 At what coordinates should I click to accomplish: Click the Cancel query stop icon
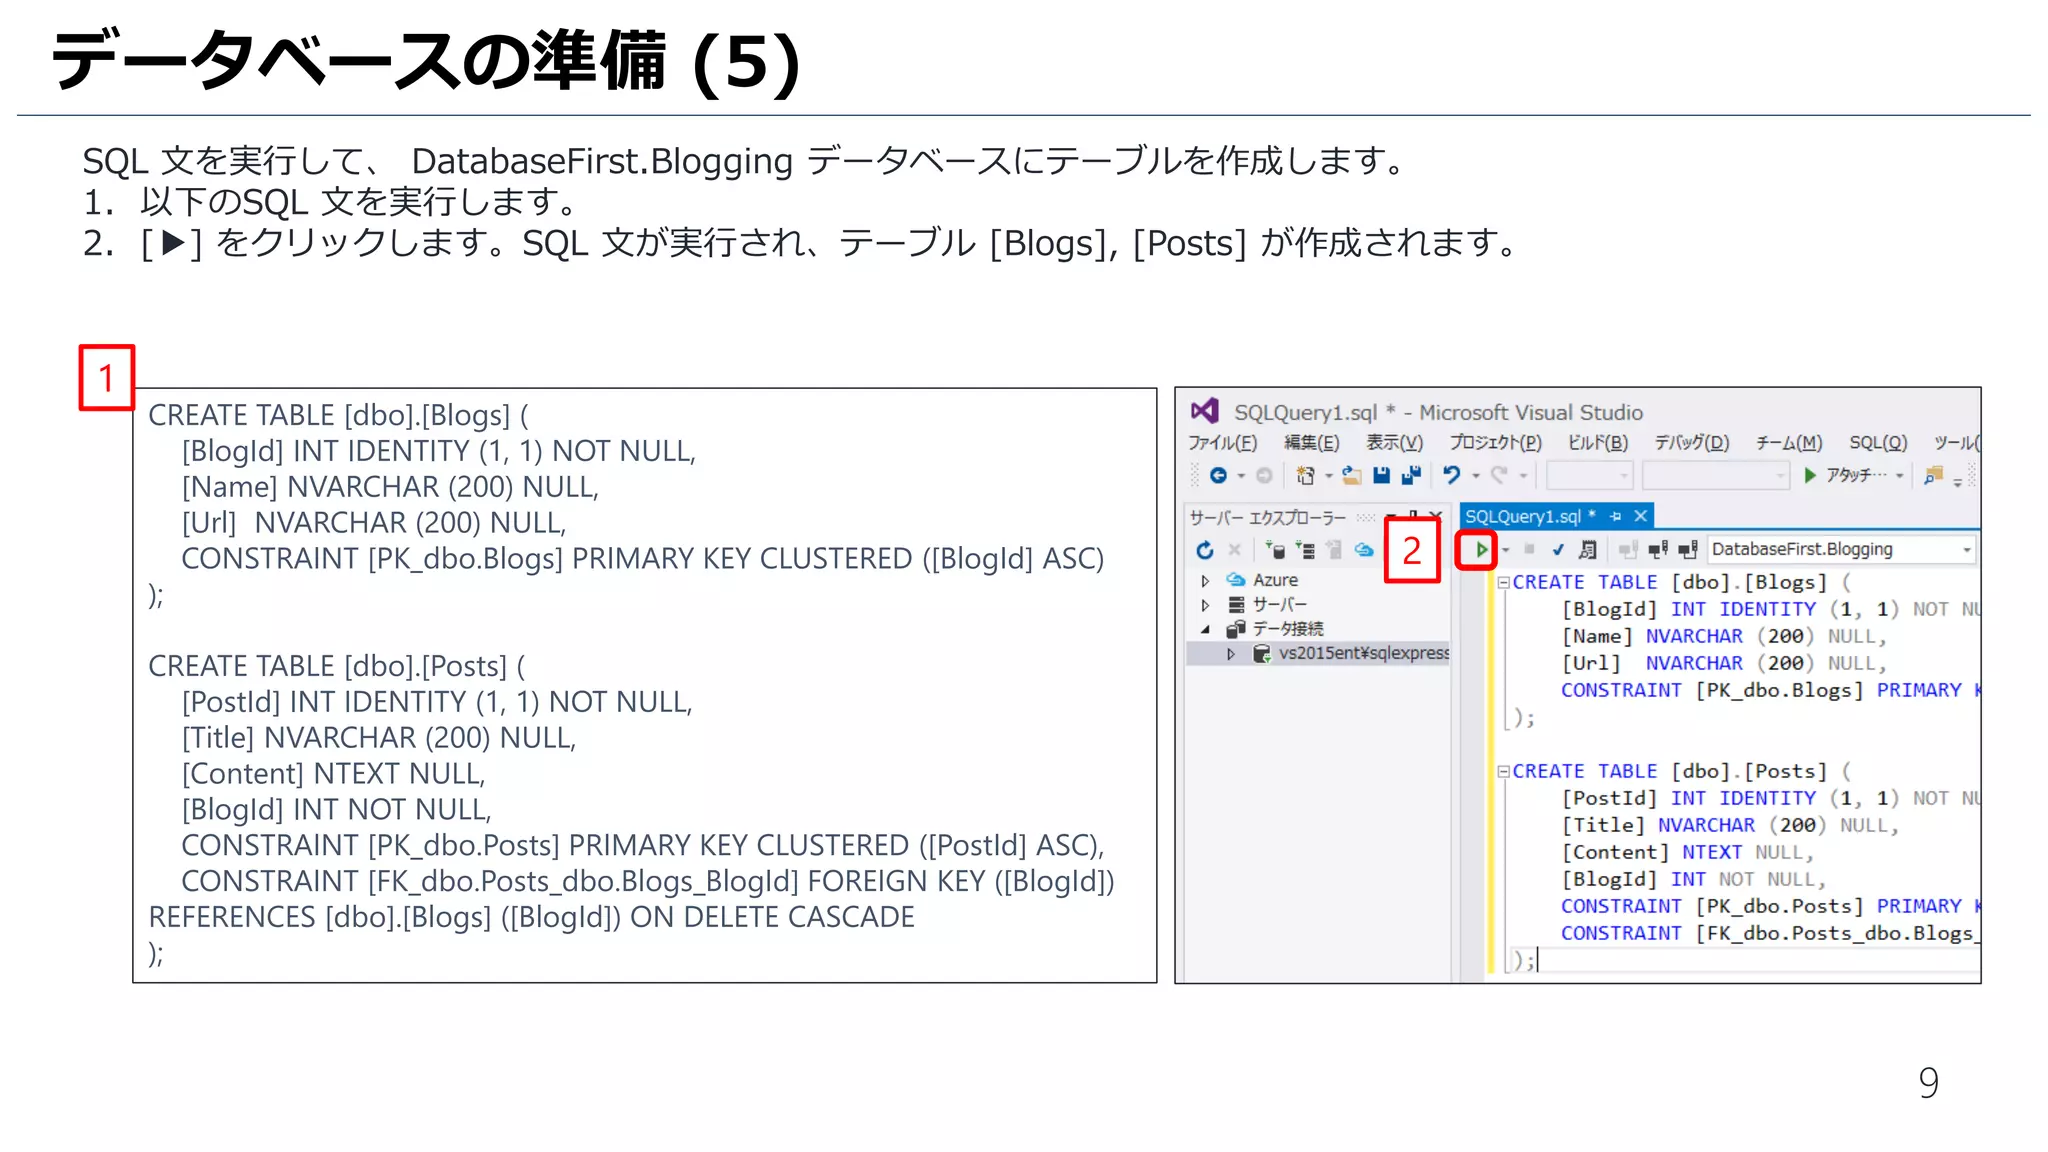[1529, 549]
